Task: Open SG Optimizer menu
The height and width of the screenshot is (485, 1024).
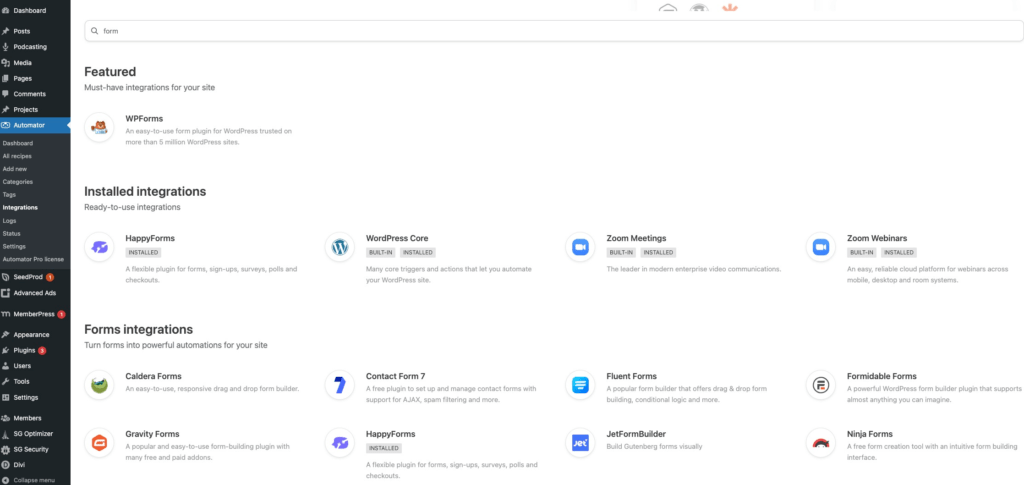Action: click(x=35, y=433)
